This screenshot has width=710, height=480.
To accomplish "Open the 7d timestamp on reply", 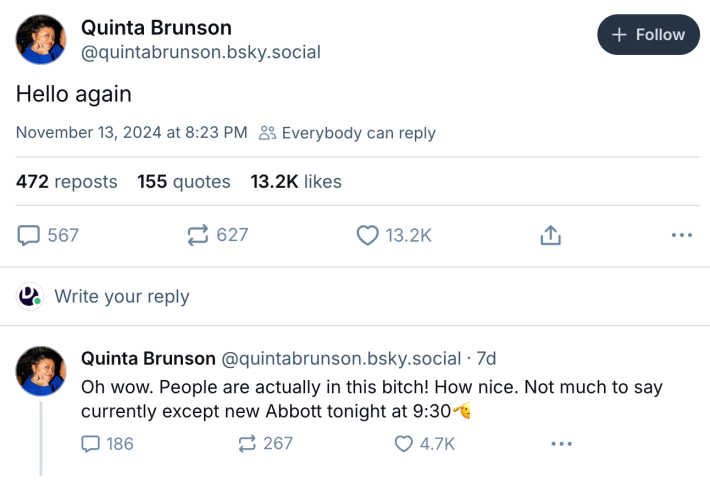I will pos(486,358).
